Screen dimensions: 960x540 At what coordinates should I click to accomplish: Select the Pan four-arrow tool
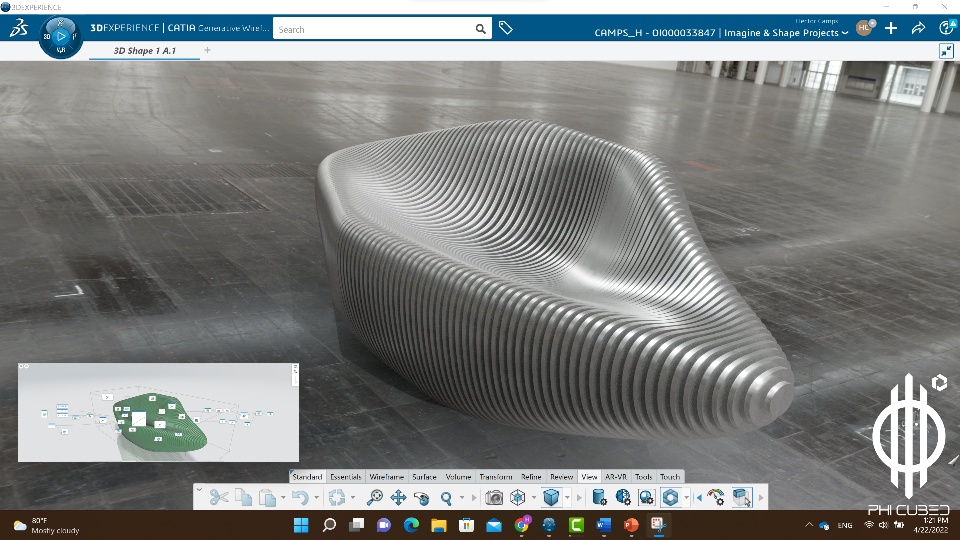point(399,497)
